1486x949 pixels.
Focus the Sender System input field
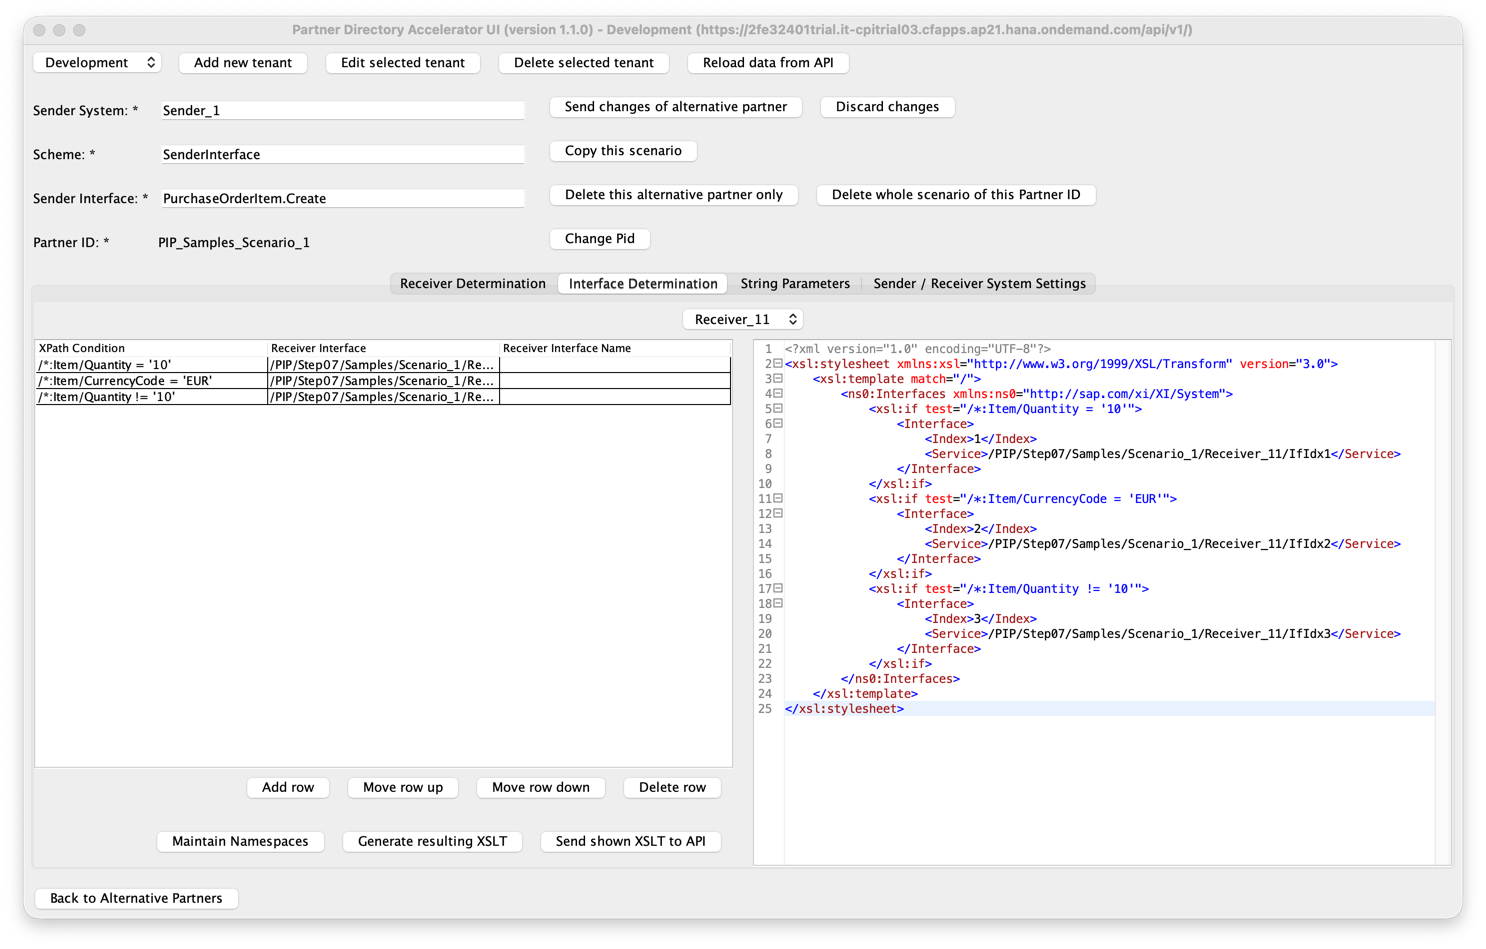click(342, 110)
